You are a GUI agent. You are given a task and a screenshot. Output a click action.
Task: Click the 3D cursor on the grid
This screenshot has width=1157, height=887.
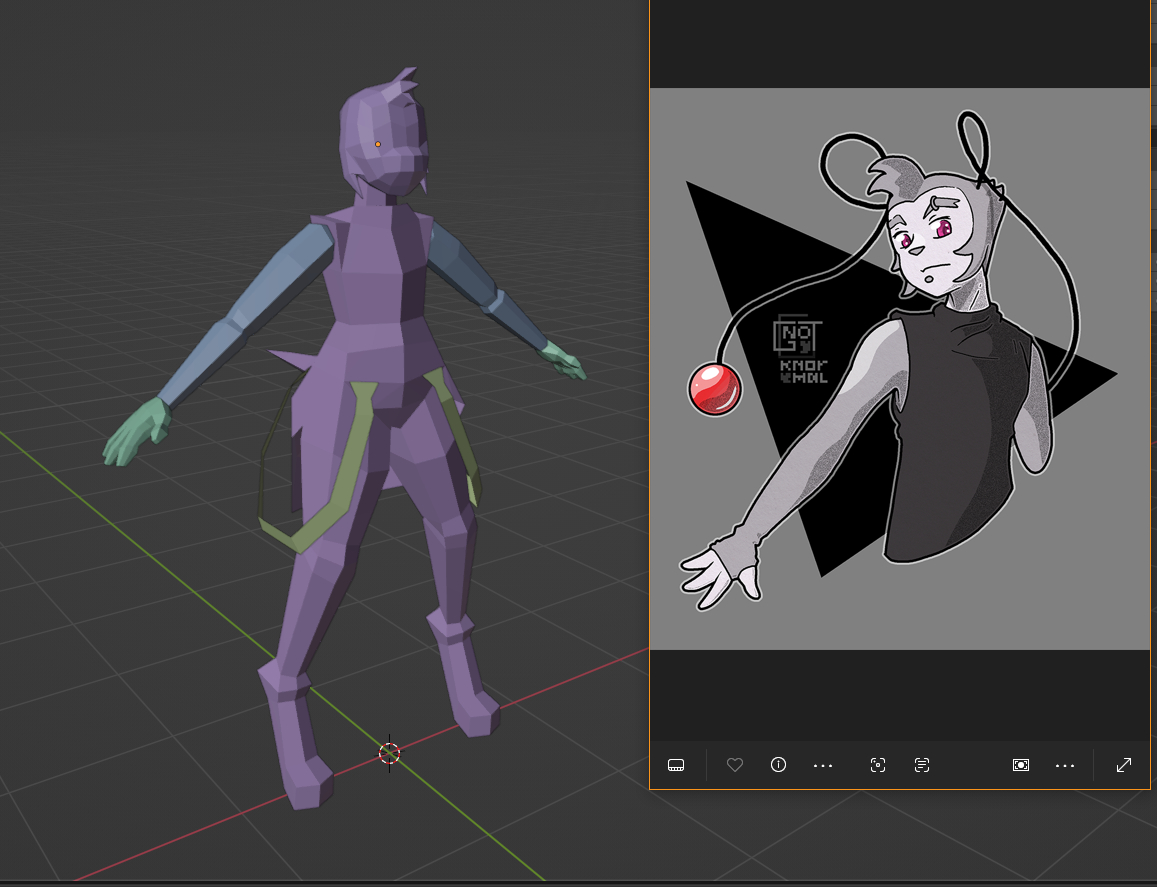click(390, 753)
